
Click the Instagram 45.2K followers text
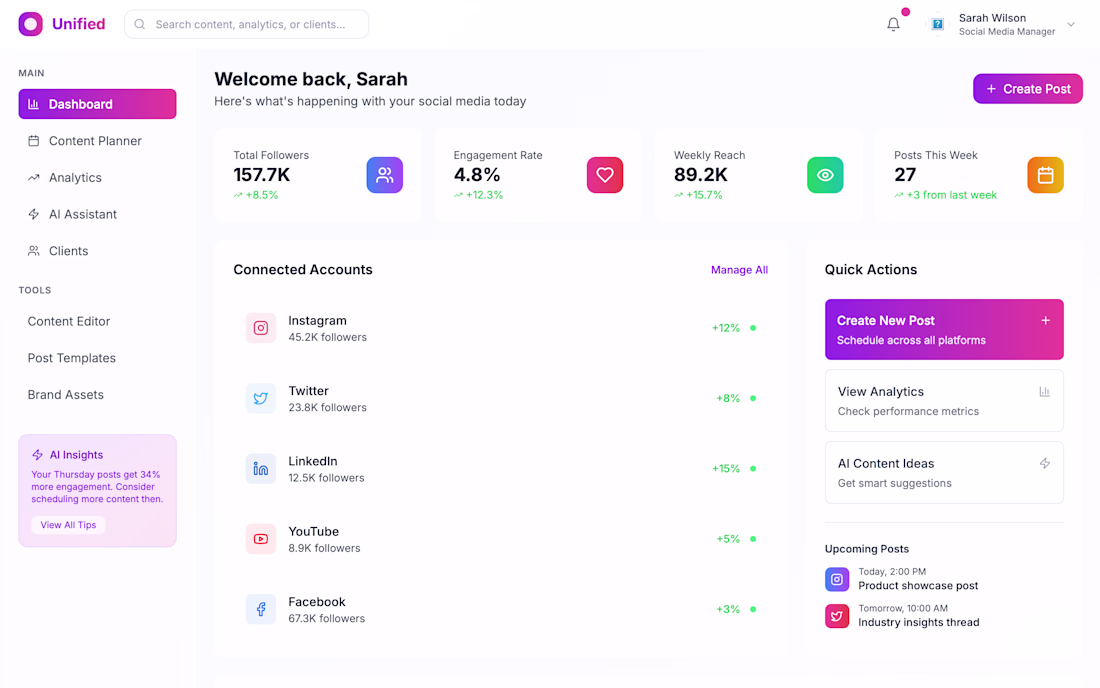(328, 337)
